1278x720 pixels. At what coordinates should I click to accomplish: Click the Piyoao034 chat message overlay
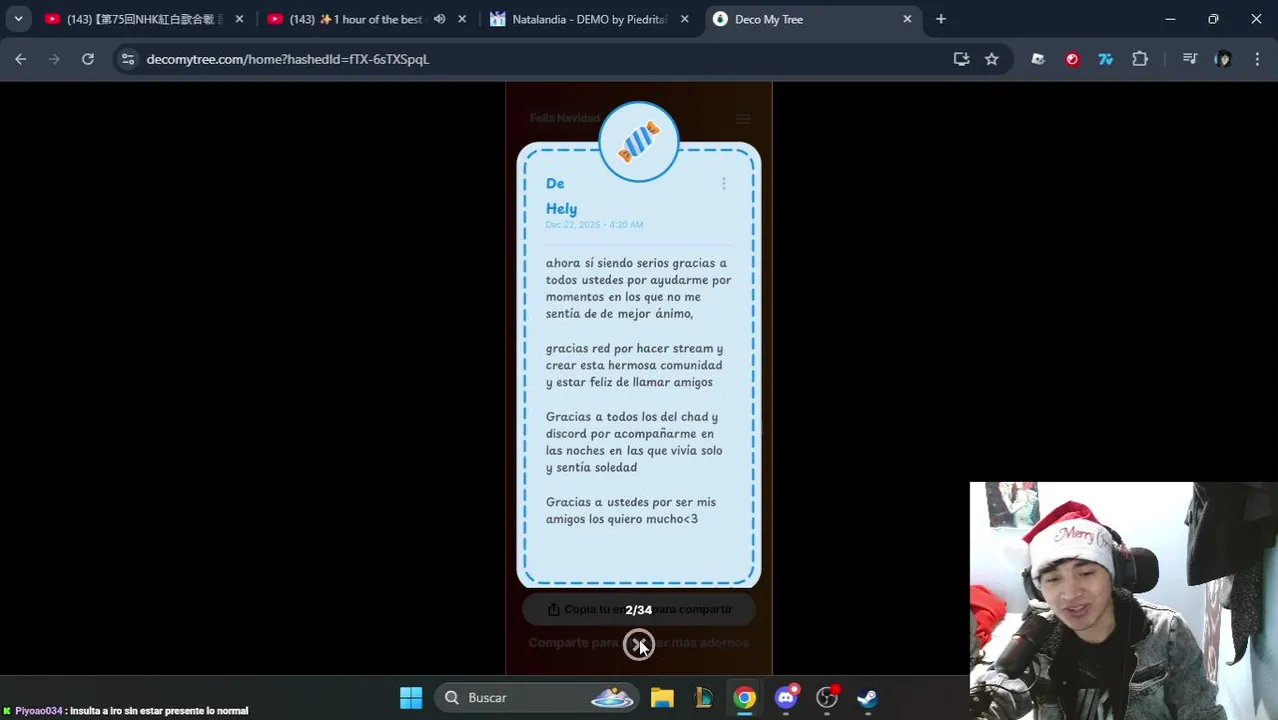(125, 711)
